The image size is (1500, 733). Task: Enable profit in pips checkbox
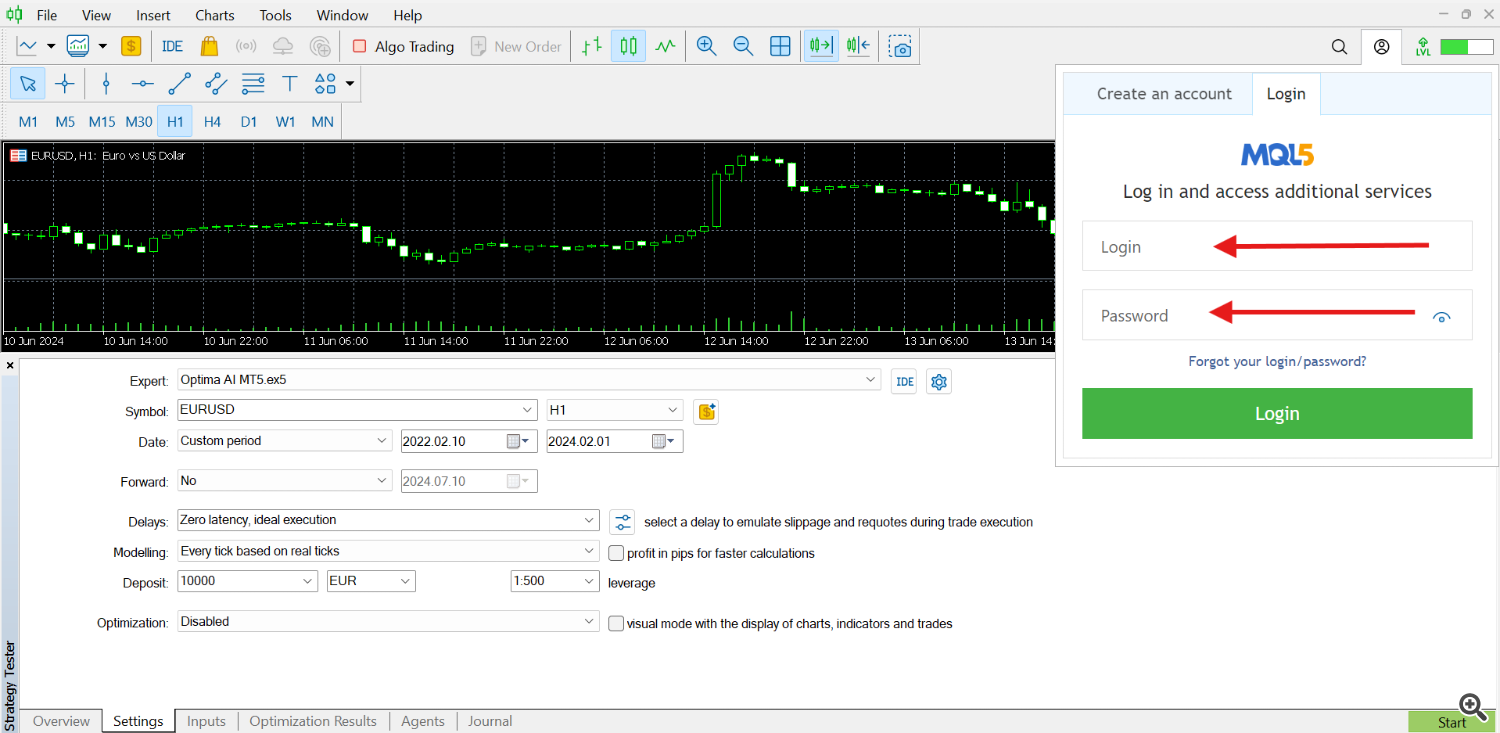617,553
